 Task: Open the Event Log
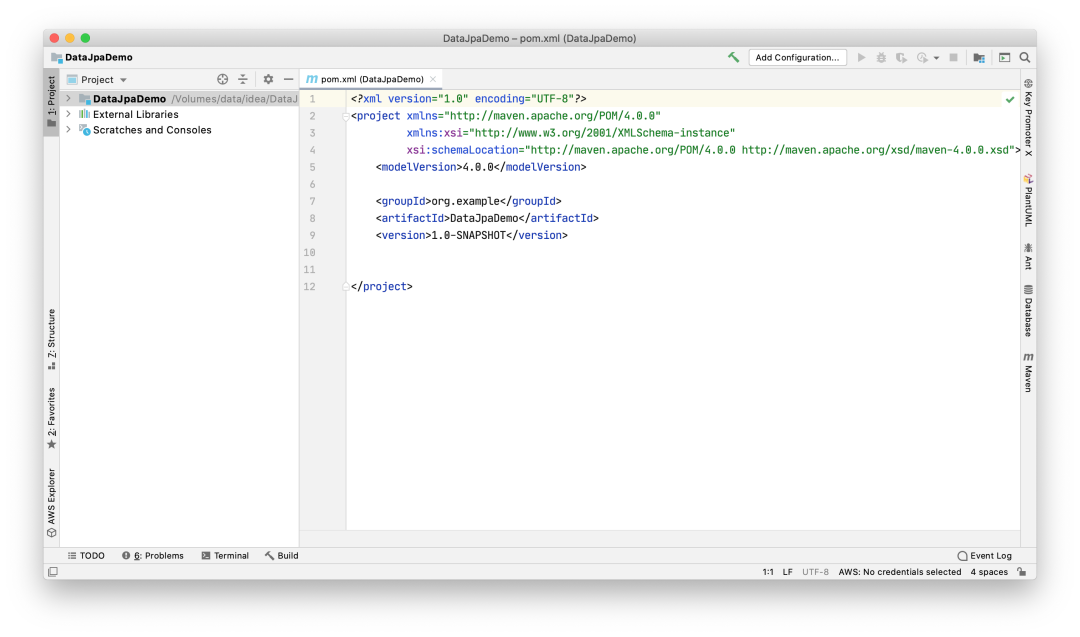coord(985,556)
